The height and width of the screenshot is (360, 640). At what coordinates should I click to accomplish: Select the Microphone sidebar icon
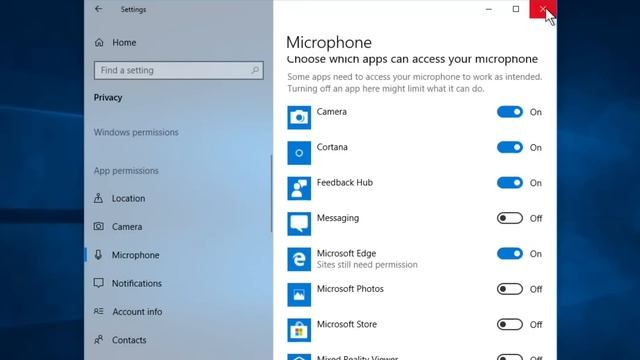98,255
